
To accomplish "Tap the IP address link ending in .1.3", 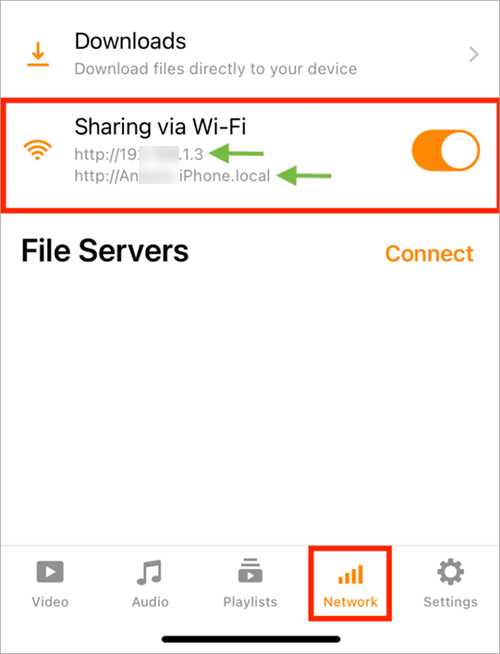I will tap(139, 154).
